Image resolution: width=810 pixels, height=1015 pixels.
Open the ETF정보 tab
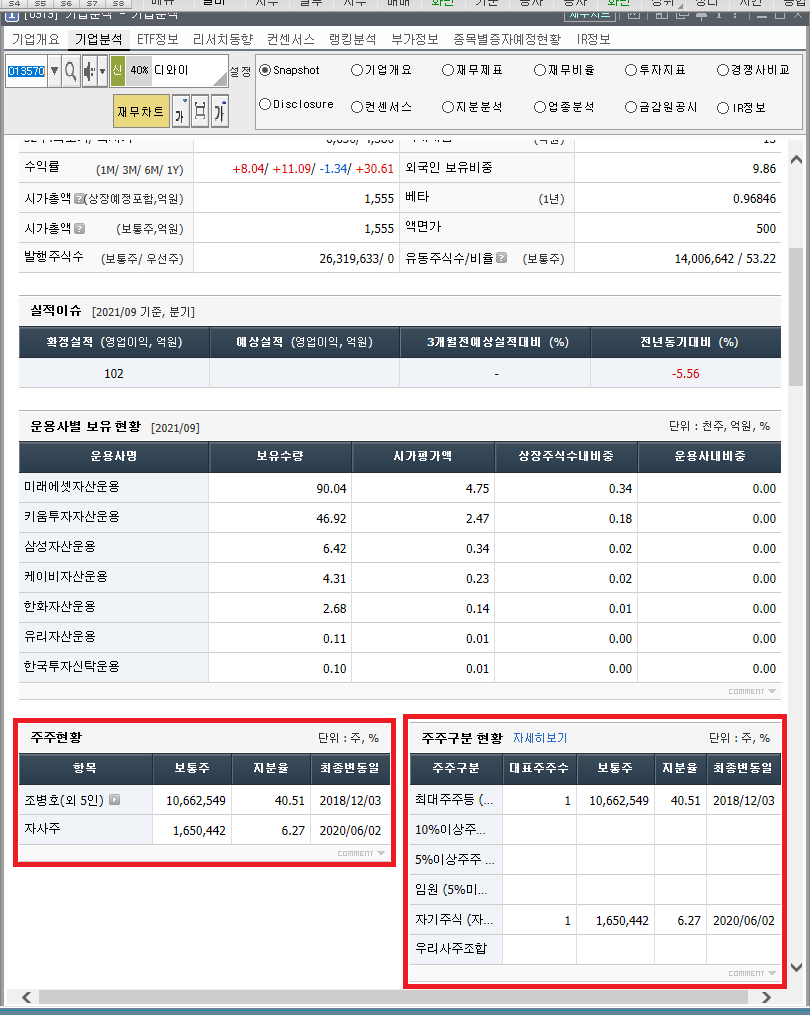[x=157, y=39]
